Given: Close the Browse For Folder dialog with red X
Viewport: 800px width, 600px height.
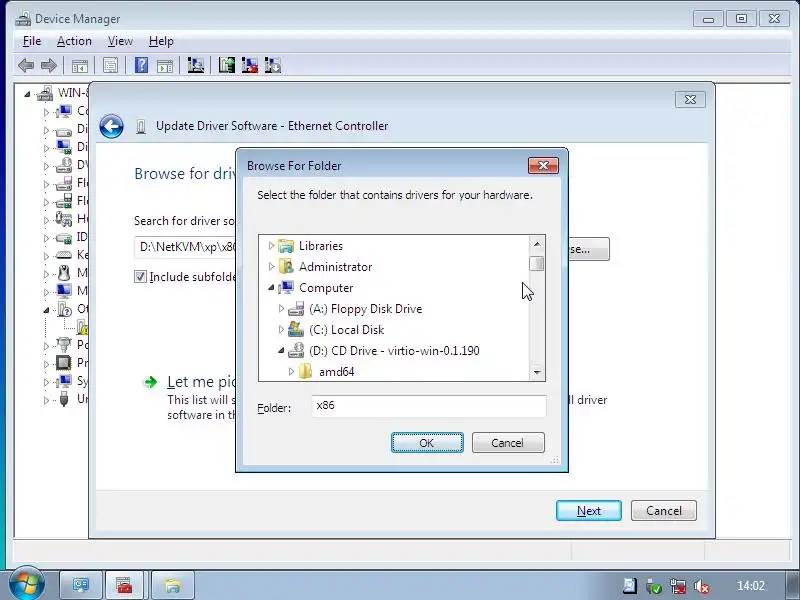Looking at the screenshot, I should pos(543,165).
